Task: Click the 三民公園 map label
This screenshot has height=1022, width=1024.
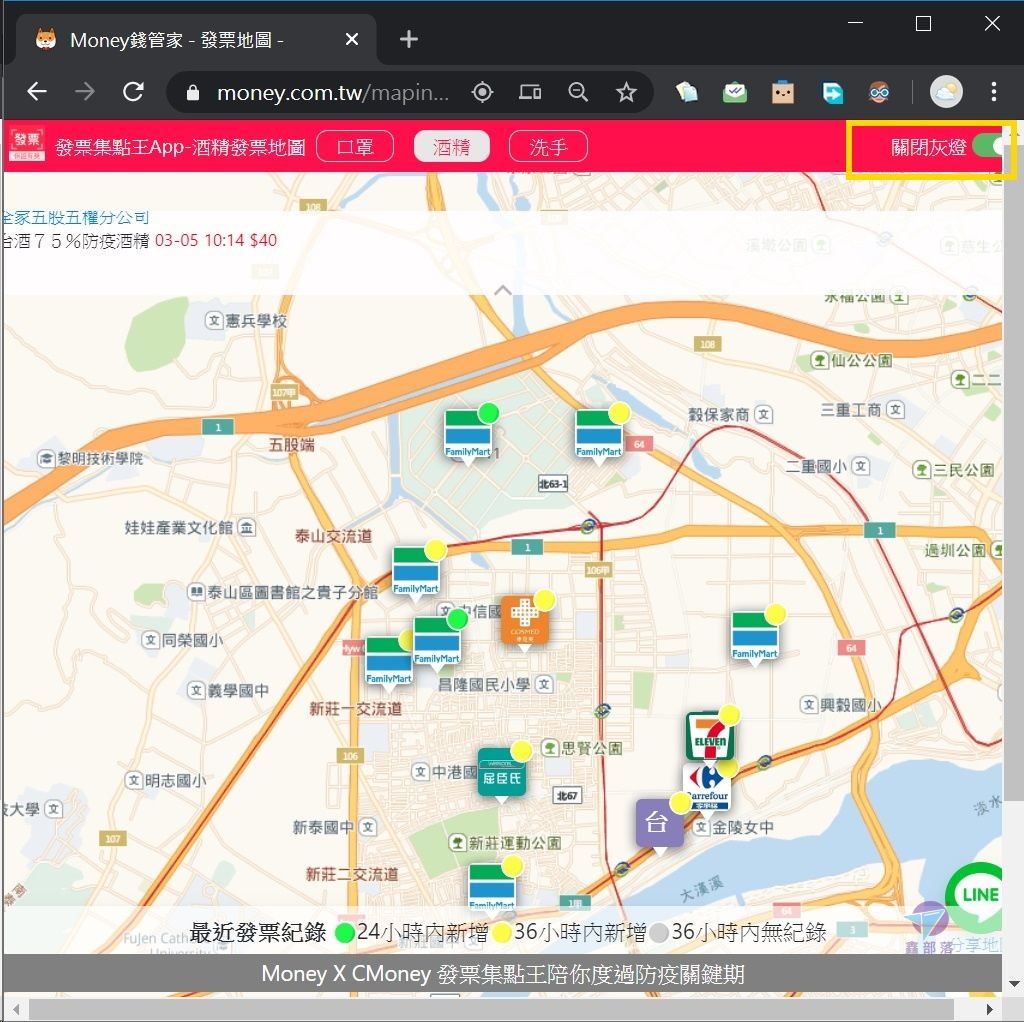Action: (x=954, y=470)
